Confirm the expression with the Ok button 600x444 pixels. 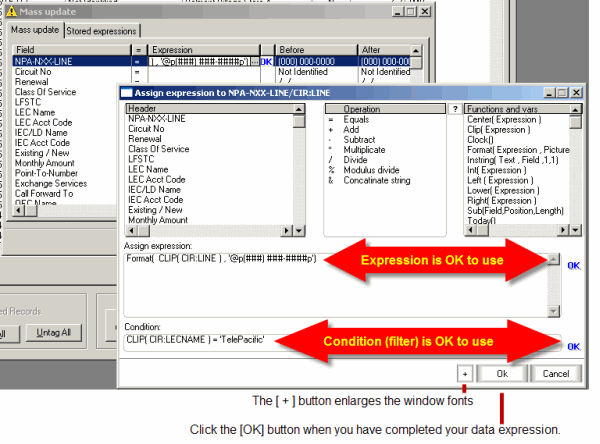pyautogui.click(x=502, y=374)
